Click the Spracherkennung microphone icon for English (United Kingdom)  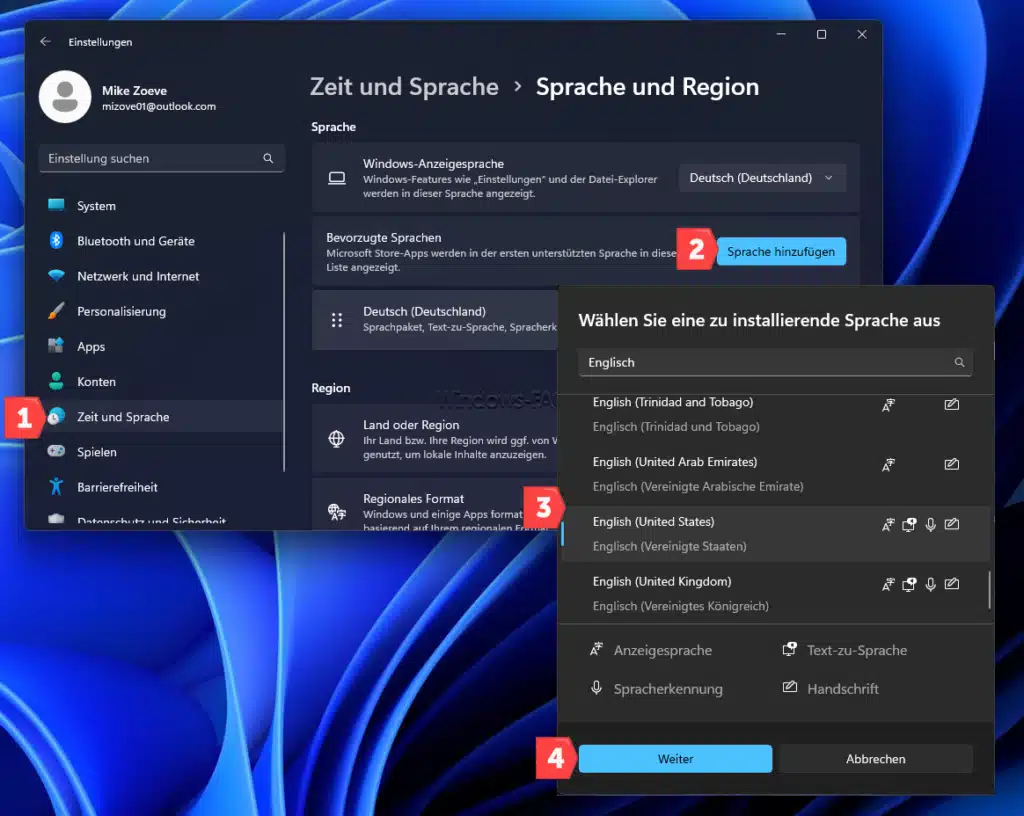coord(930,583)
